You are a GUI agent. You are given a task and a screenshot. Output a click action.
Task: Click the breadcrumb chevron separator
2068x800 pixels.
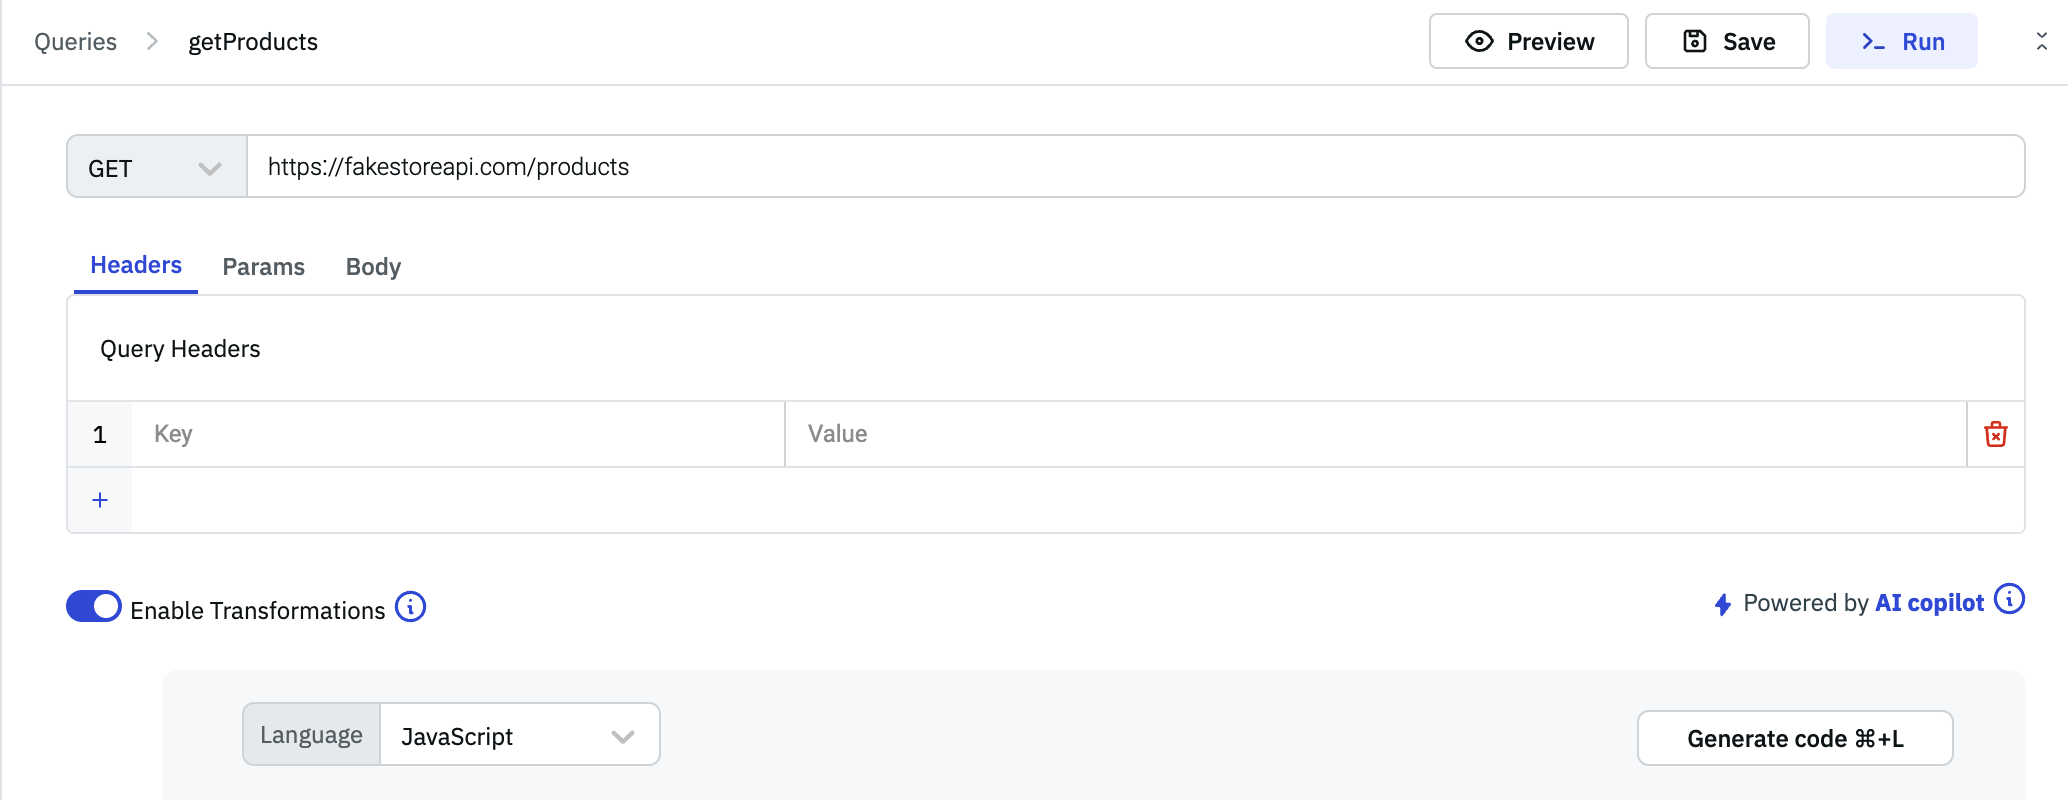[x=152, y=41]
